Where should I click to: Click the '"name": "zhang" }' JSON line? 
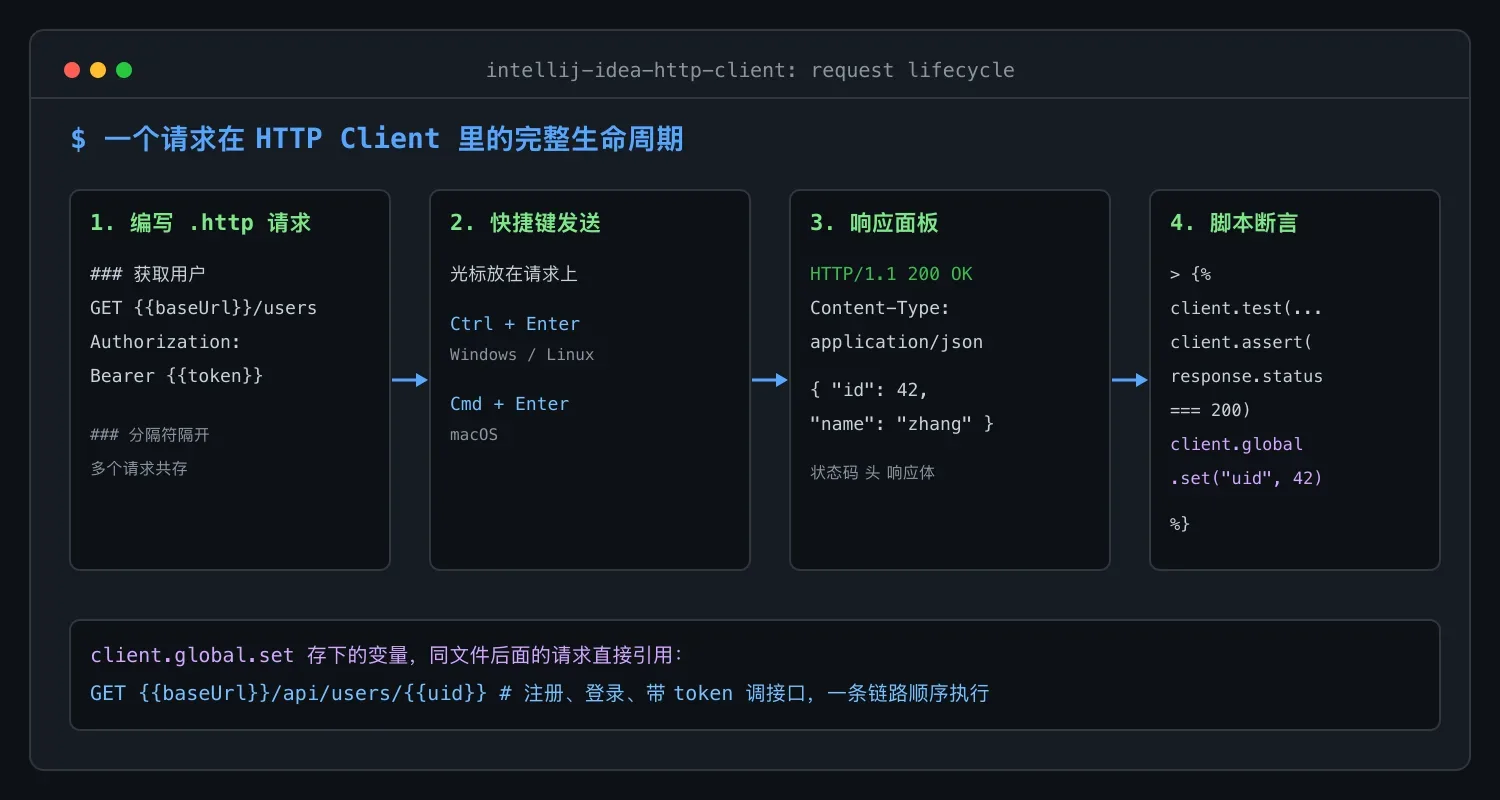tap(902, 424)
